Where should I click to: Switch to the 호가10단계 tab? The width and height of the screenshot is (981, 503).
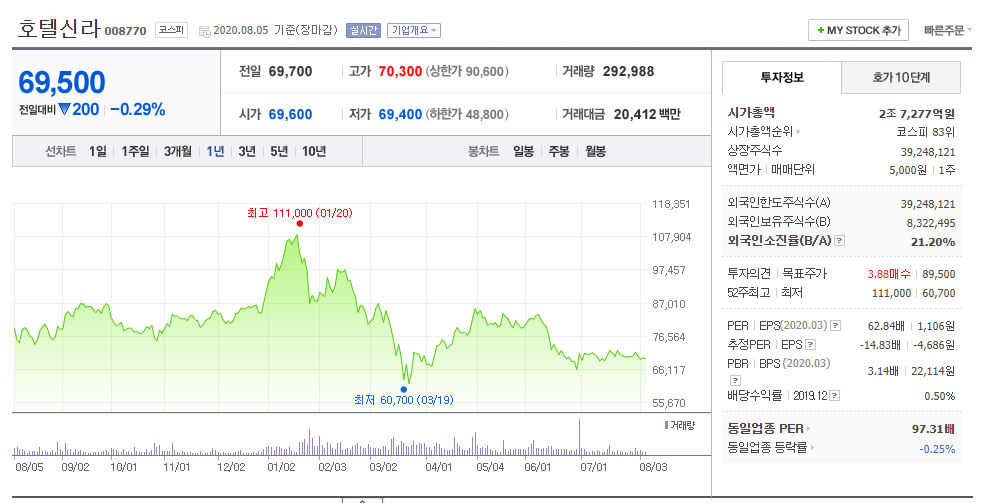coord(901,78)
